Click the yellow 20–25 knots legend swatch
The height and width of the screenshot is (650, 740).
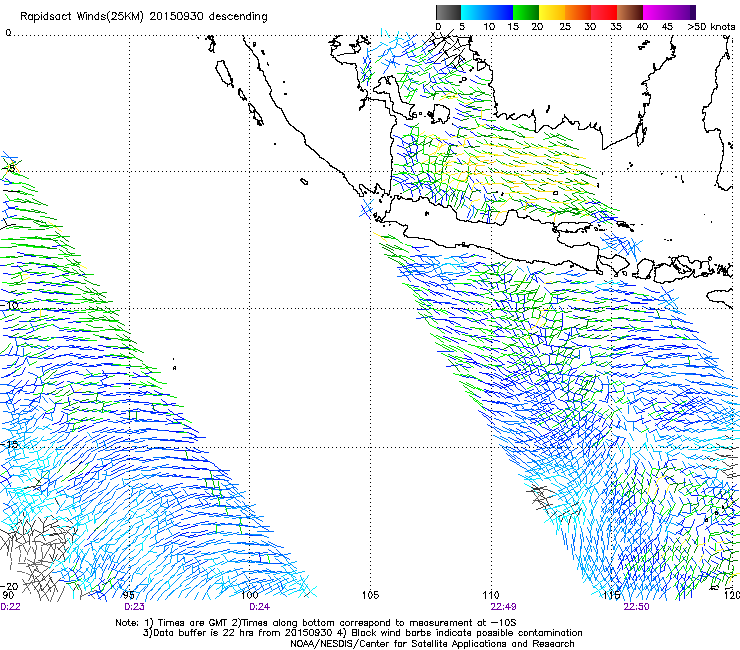(x=552, y=12)
